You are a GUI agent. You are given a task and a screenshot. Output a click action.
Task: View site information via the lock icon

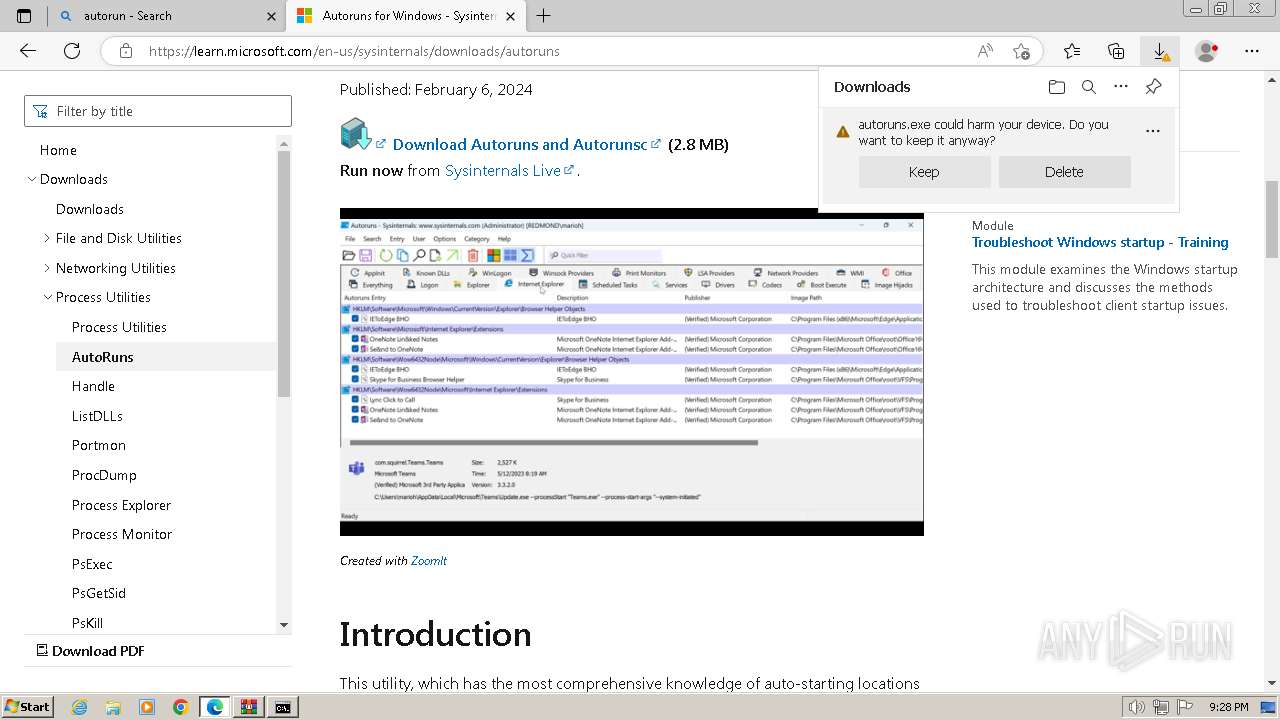pos(125,51)
